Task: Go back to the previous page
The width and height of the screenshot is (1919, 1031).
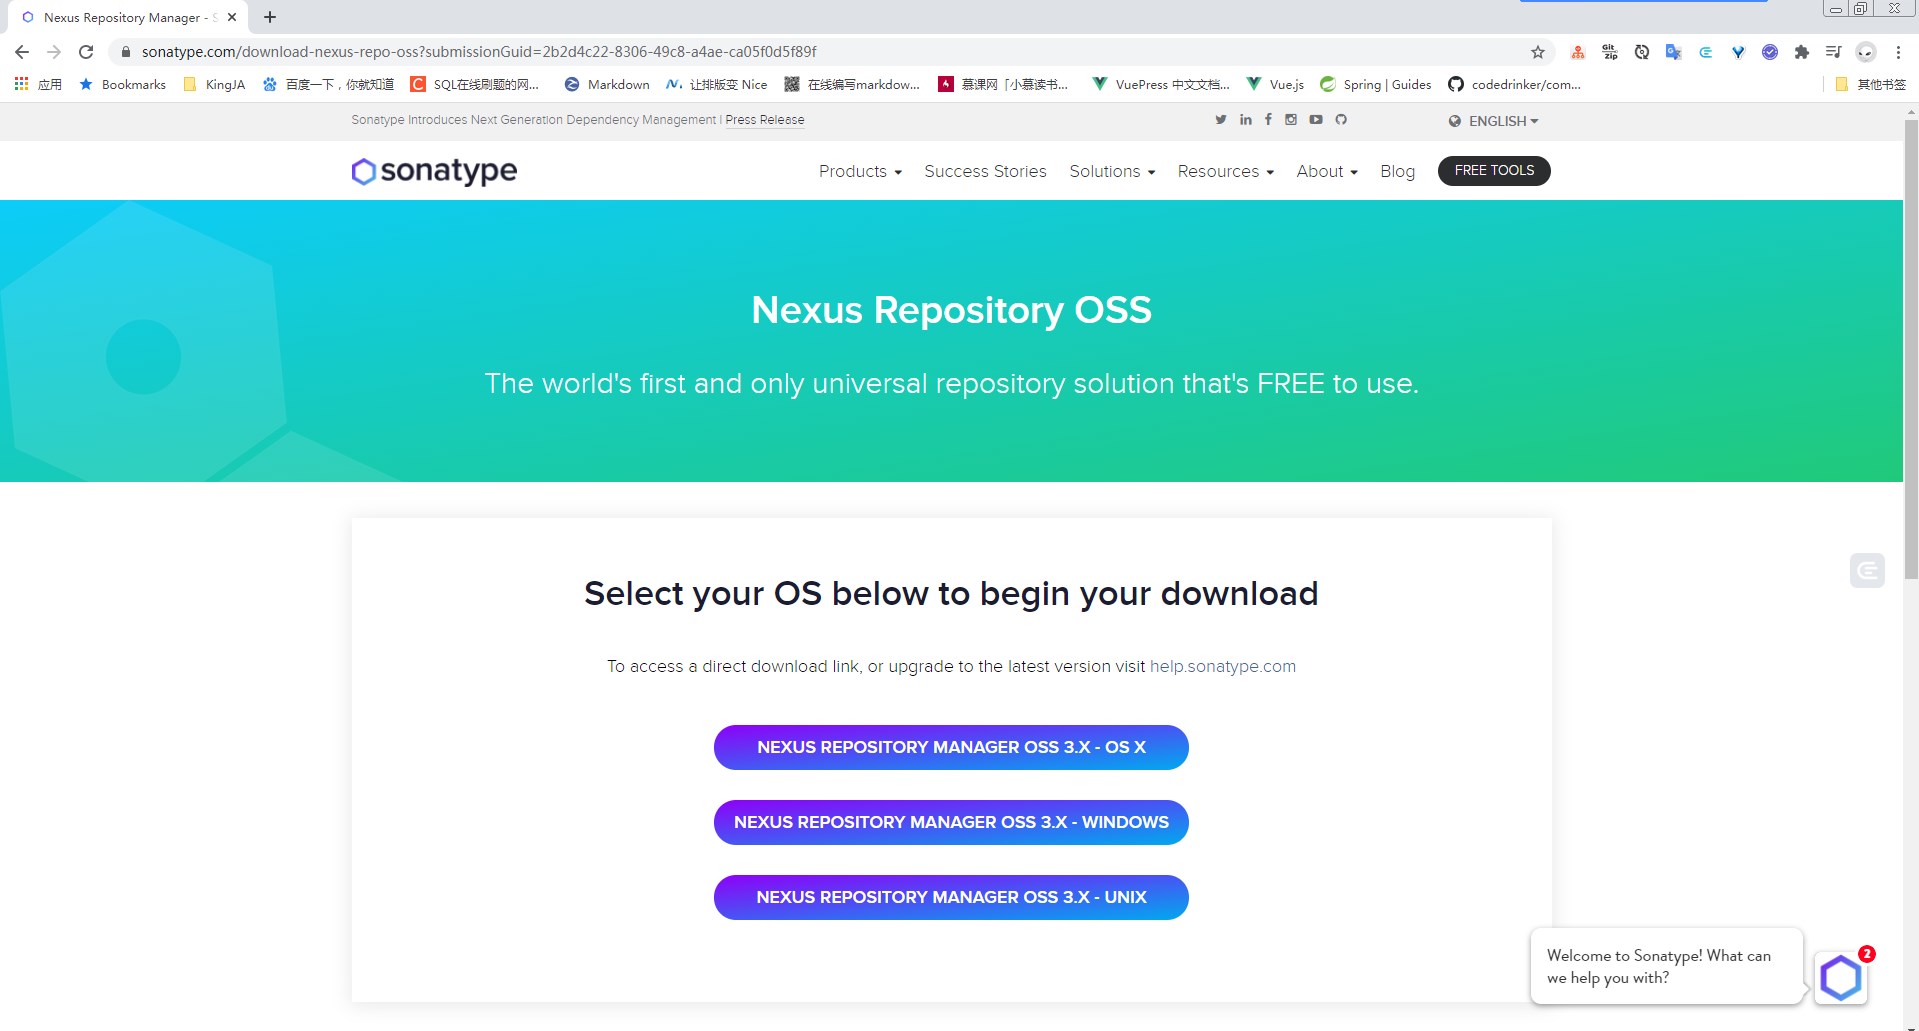Action: (x=22, y=52)
